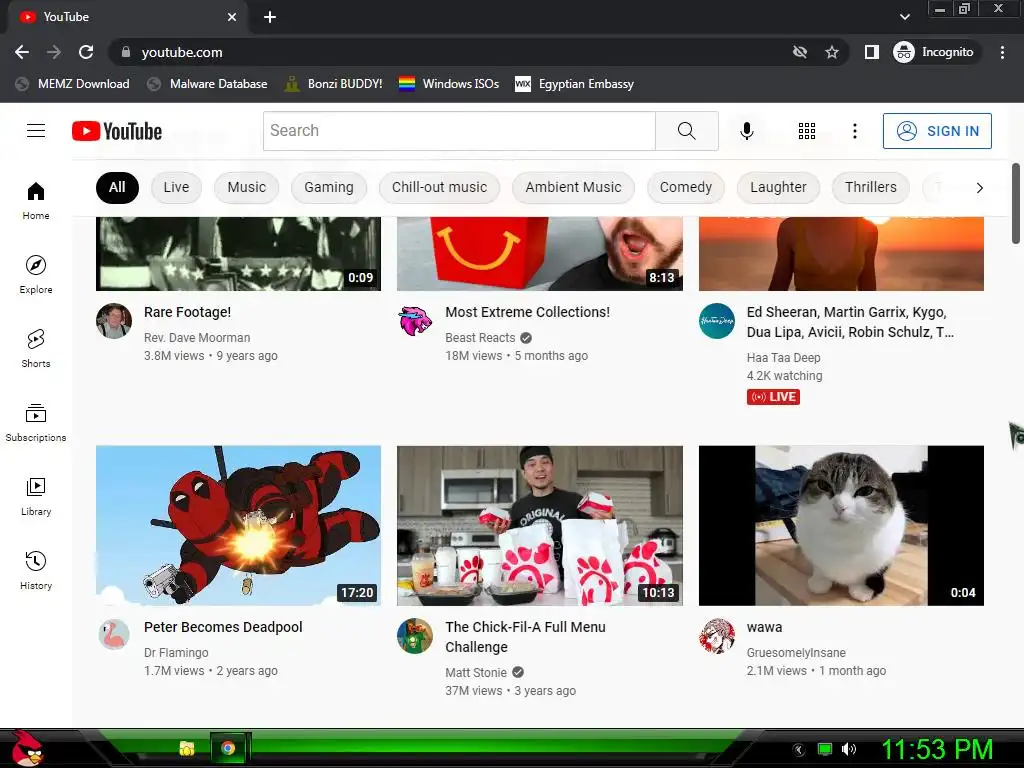Click the YouTube logo
This screenshot has width=1024, height=768.
point(117,131)
